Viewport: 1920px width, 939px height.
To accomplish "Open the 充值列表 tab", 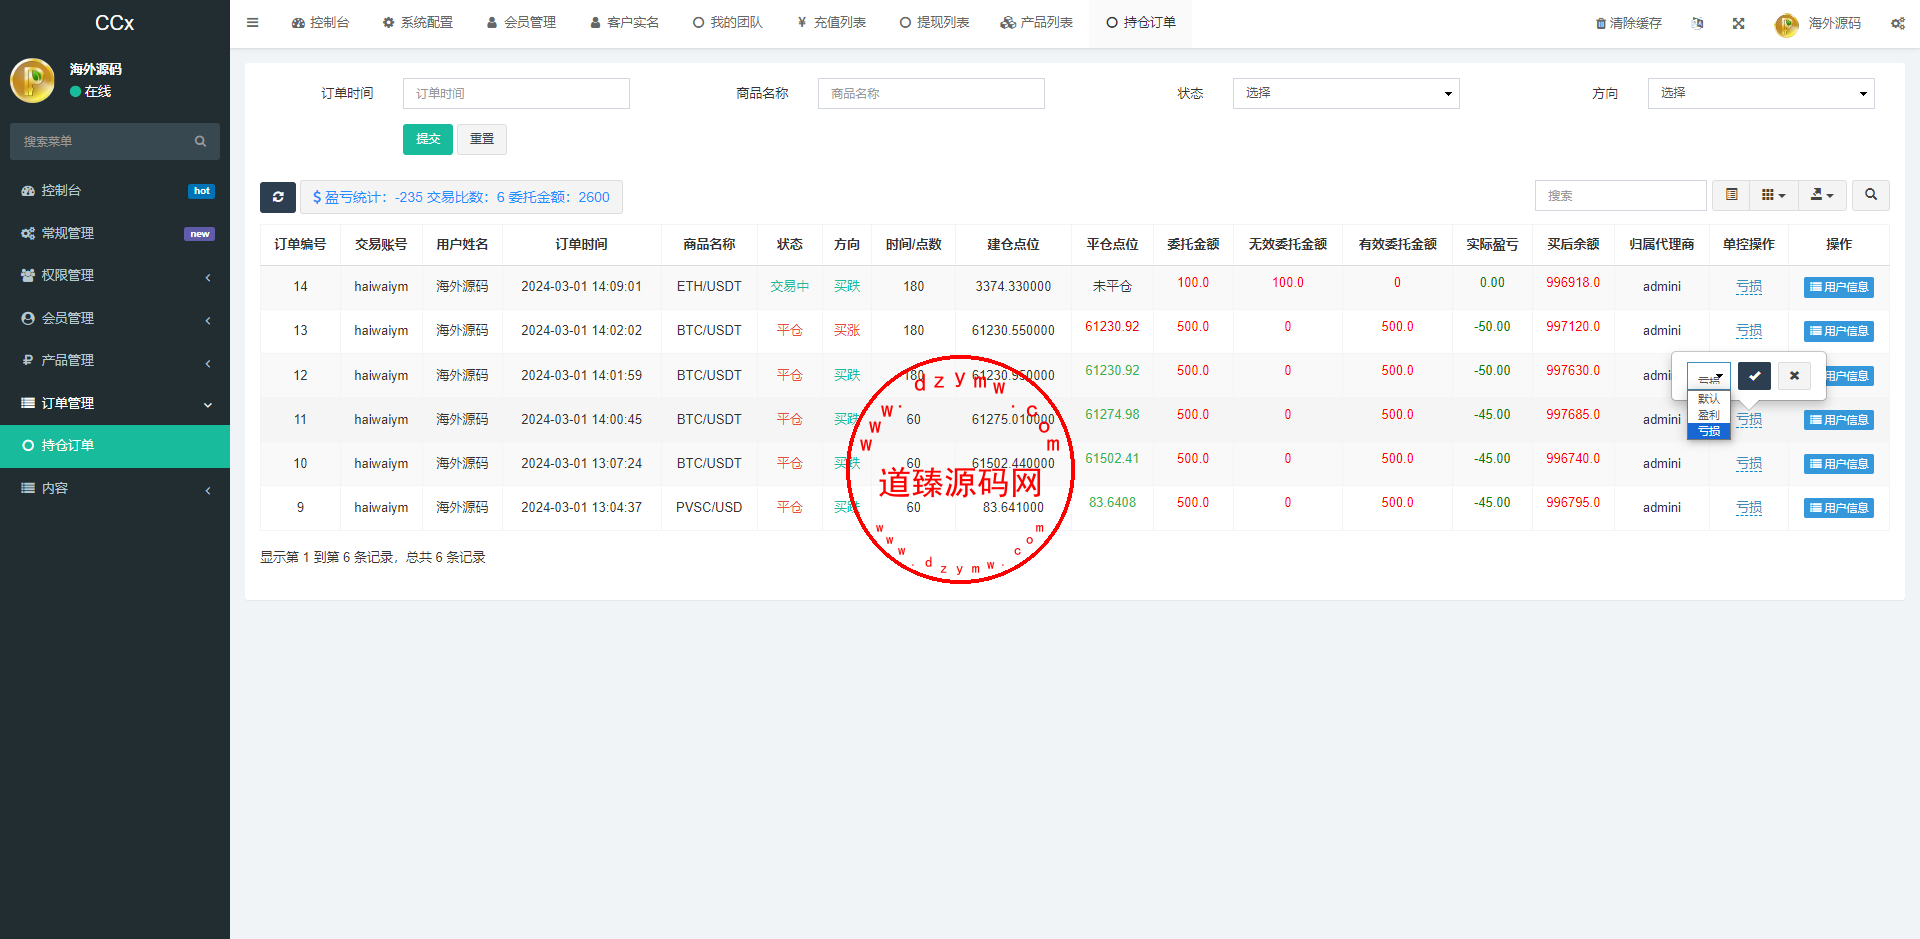I will 832,22.
